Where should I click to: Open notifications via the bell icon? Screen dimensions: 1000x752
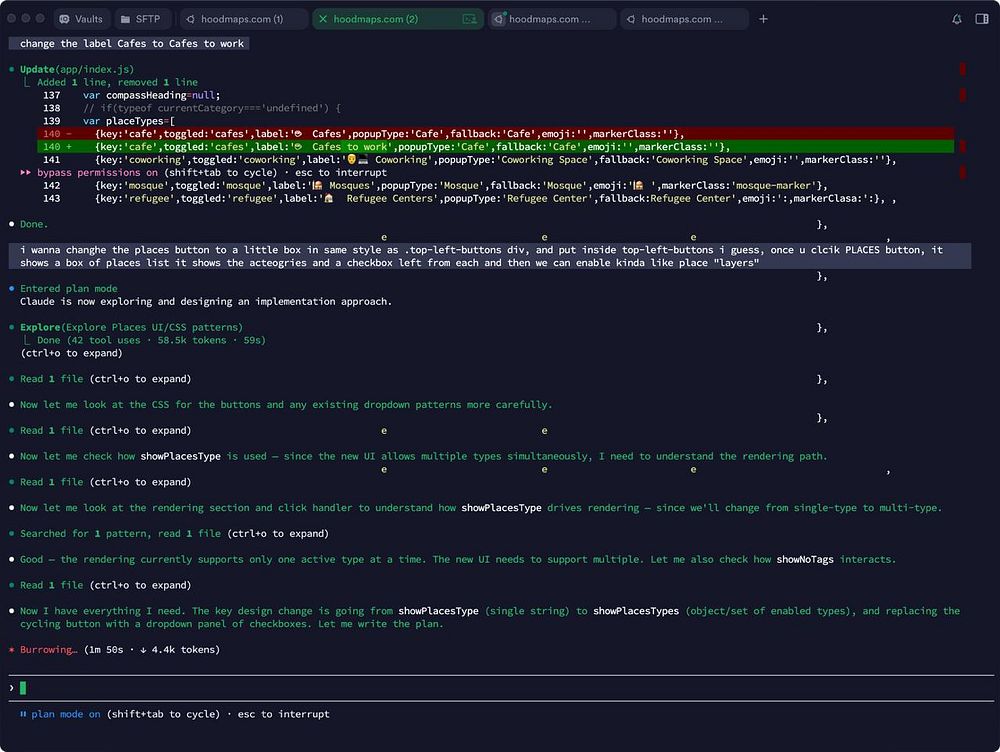click(957, 19)
